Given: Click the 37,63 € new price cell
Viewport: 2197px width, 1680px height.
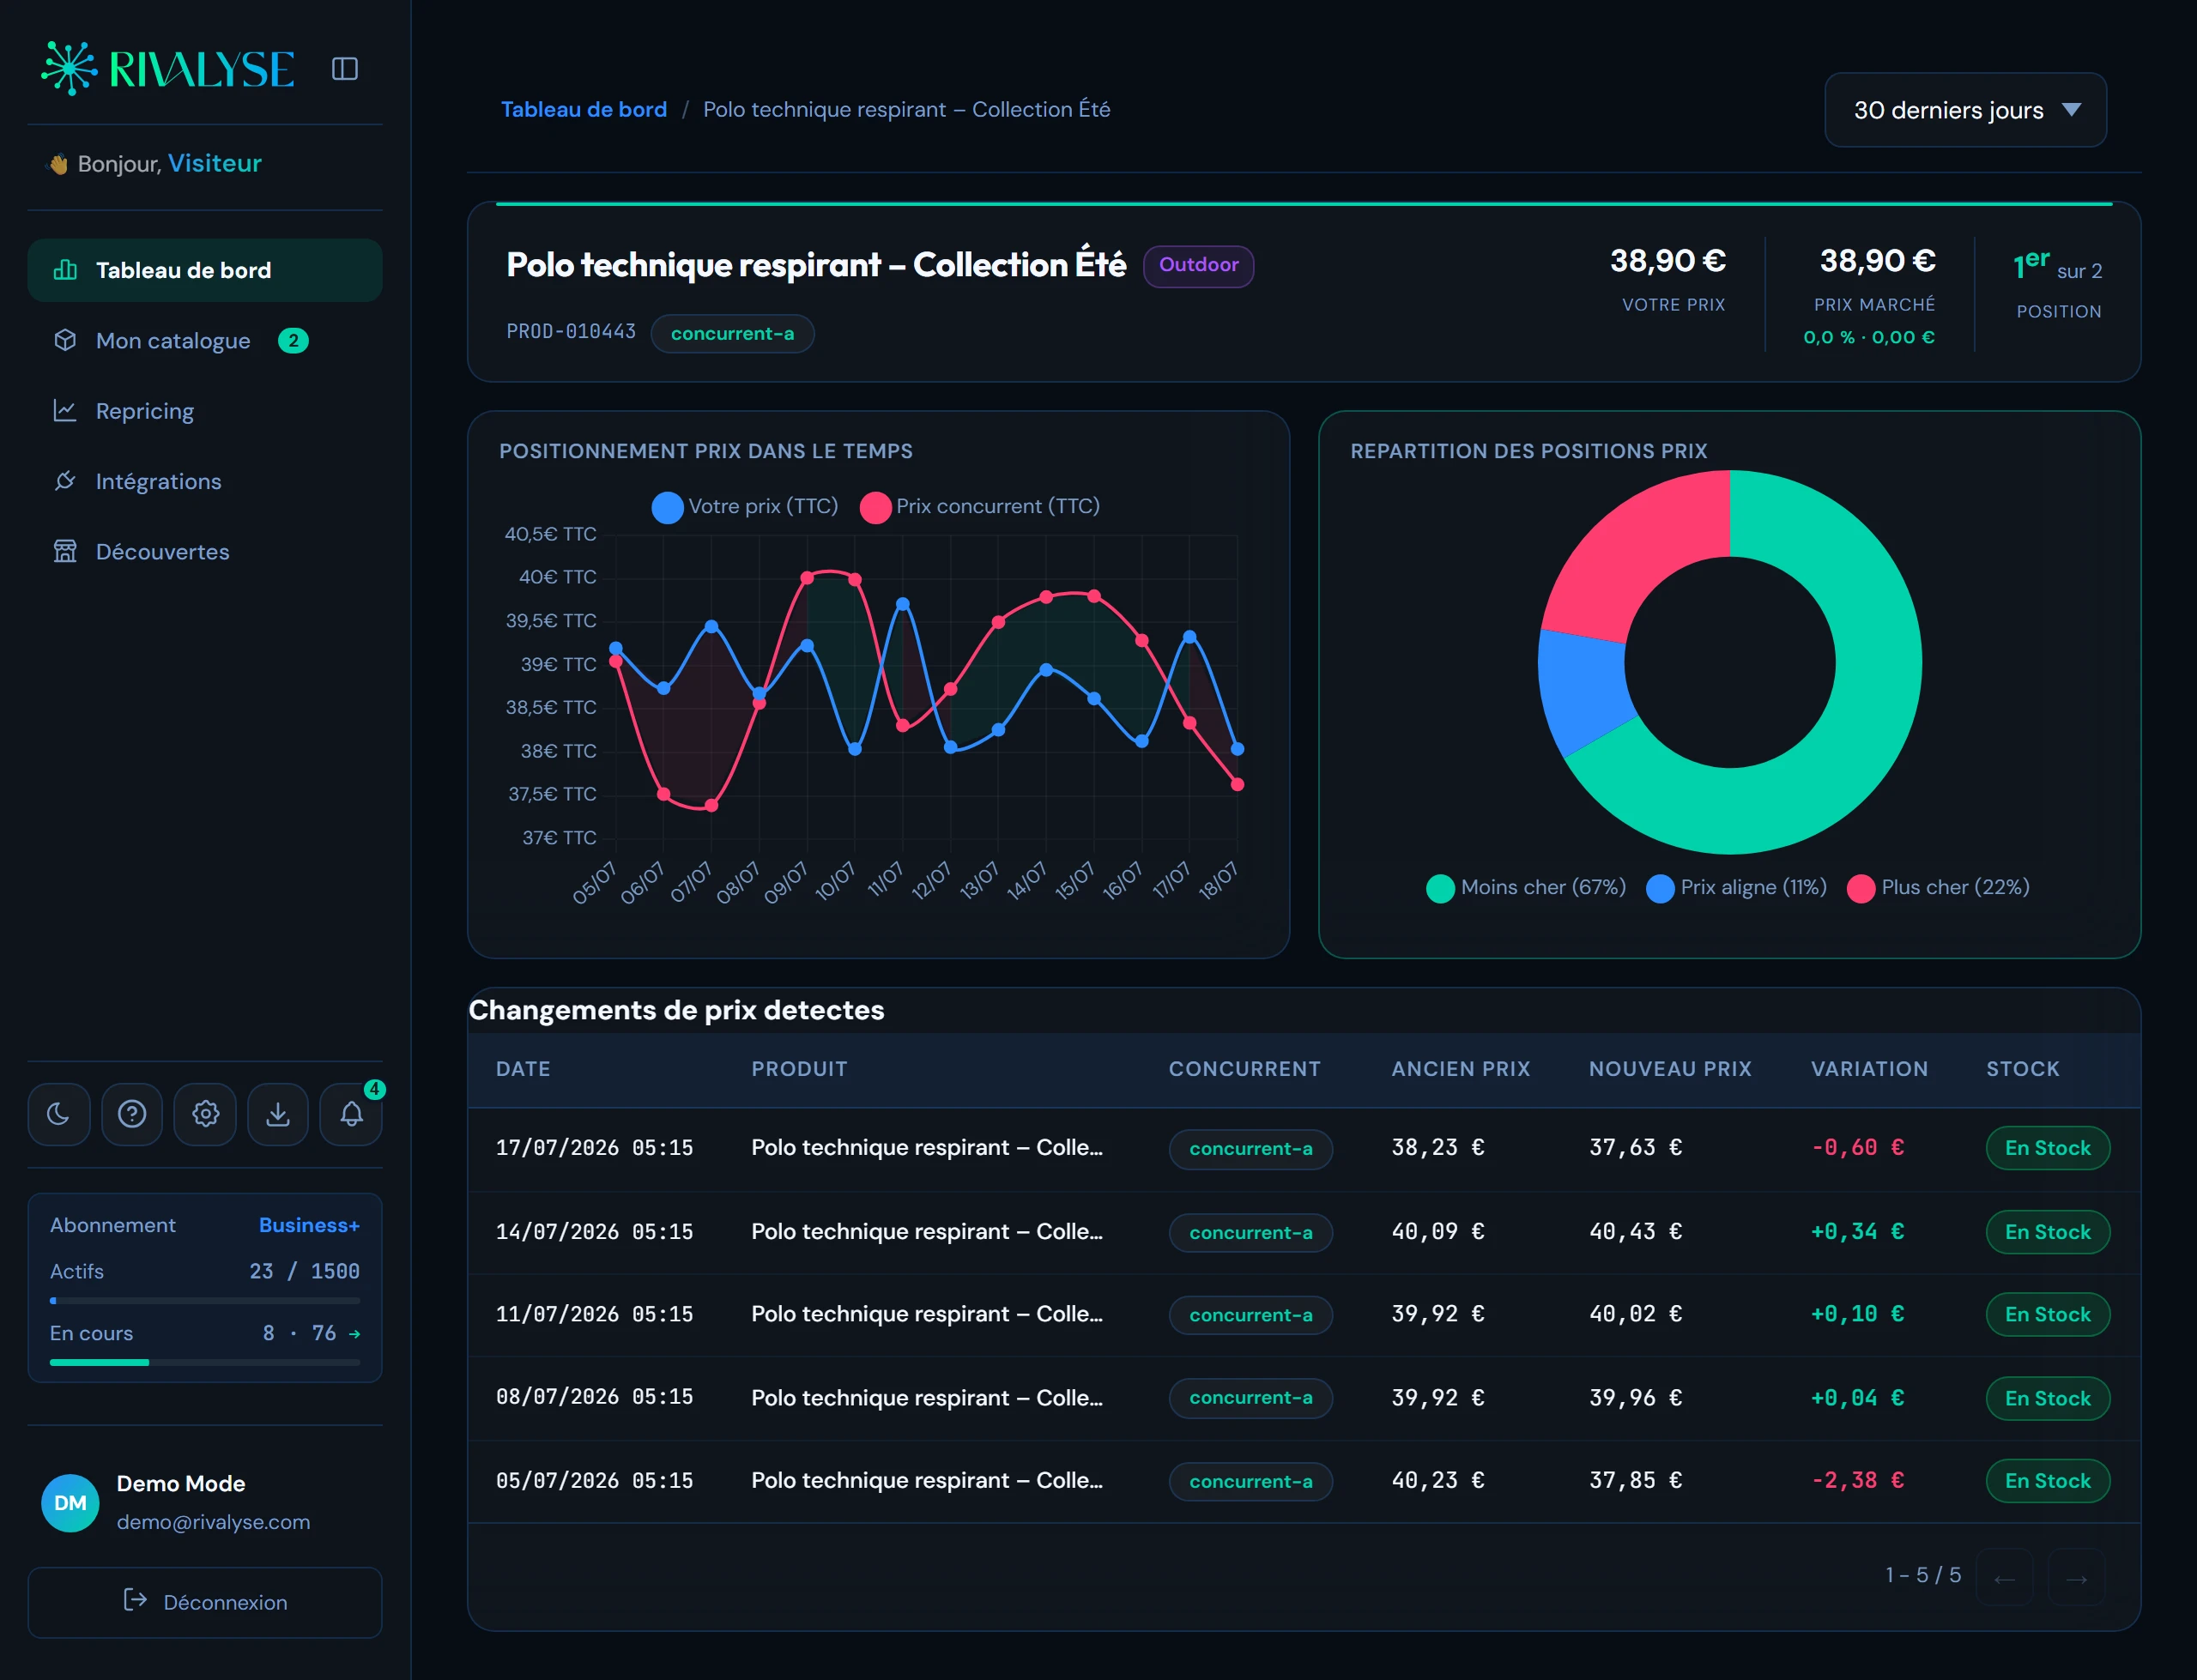Looking at the screenshot, I should point(1636,1148).
